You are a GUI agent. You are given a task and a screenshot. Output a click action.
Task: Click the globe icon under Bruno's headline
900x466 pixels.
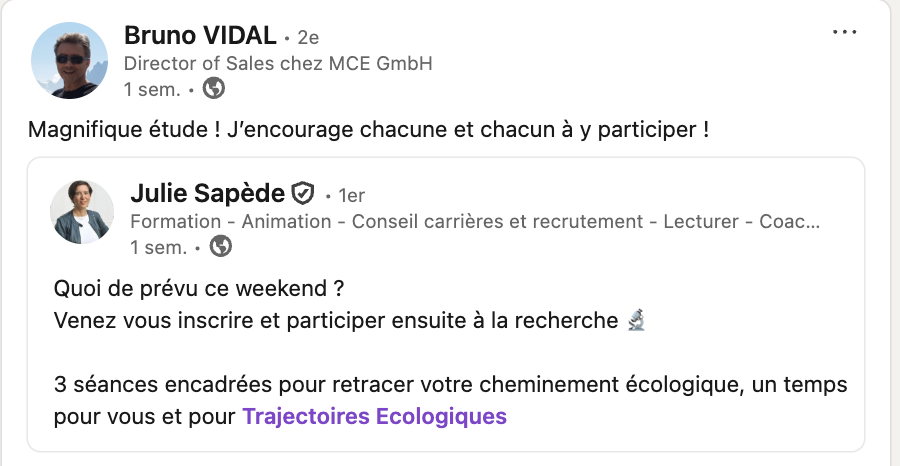(213, 89)
